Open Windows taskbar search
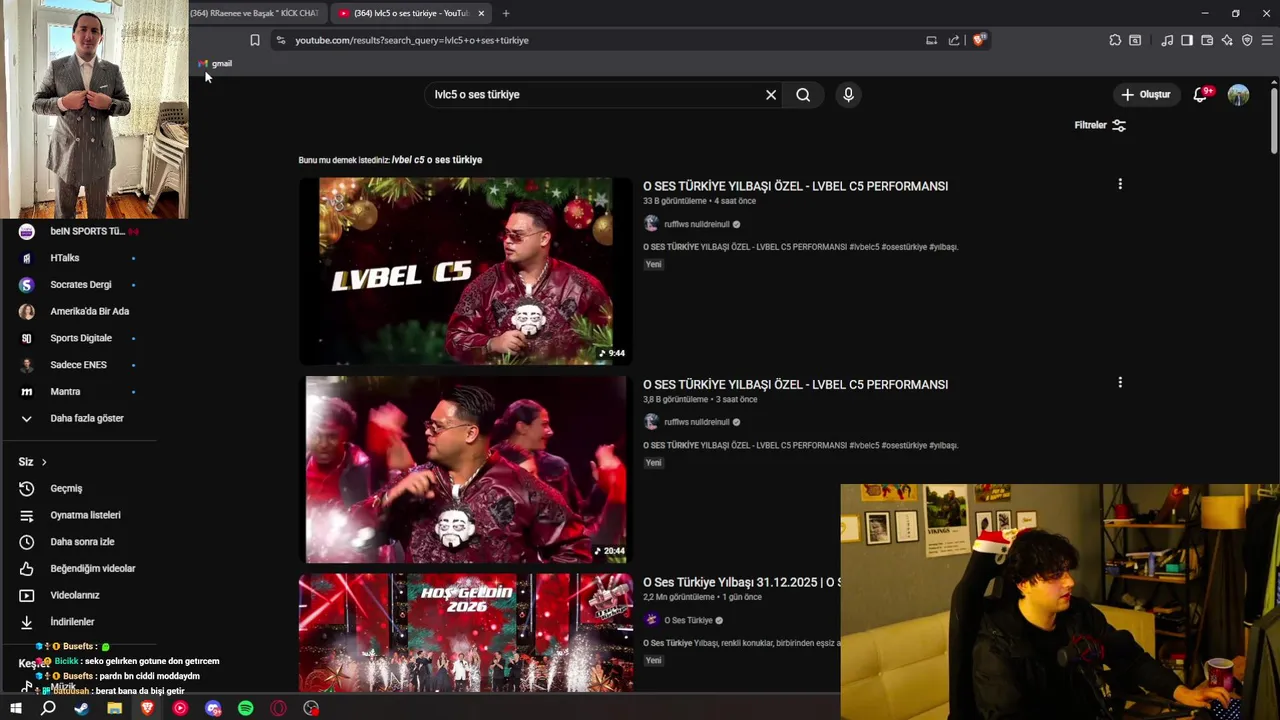Screen dimensions: 1280x720 [48, 708]
